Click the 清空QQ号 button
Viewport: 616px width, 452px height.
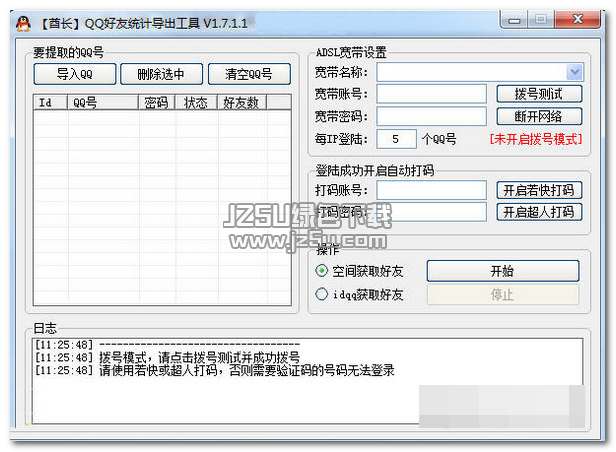pyautogui.click(x=249, y=74)
